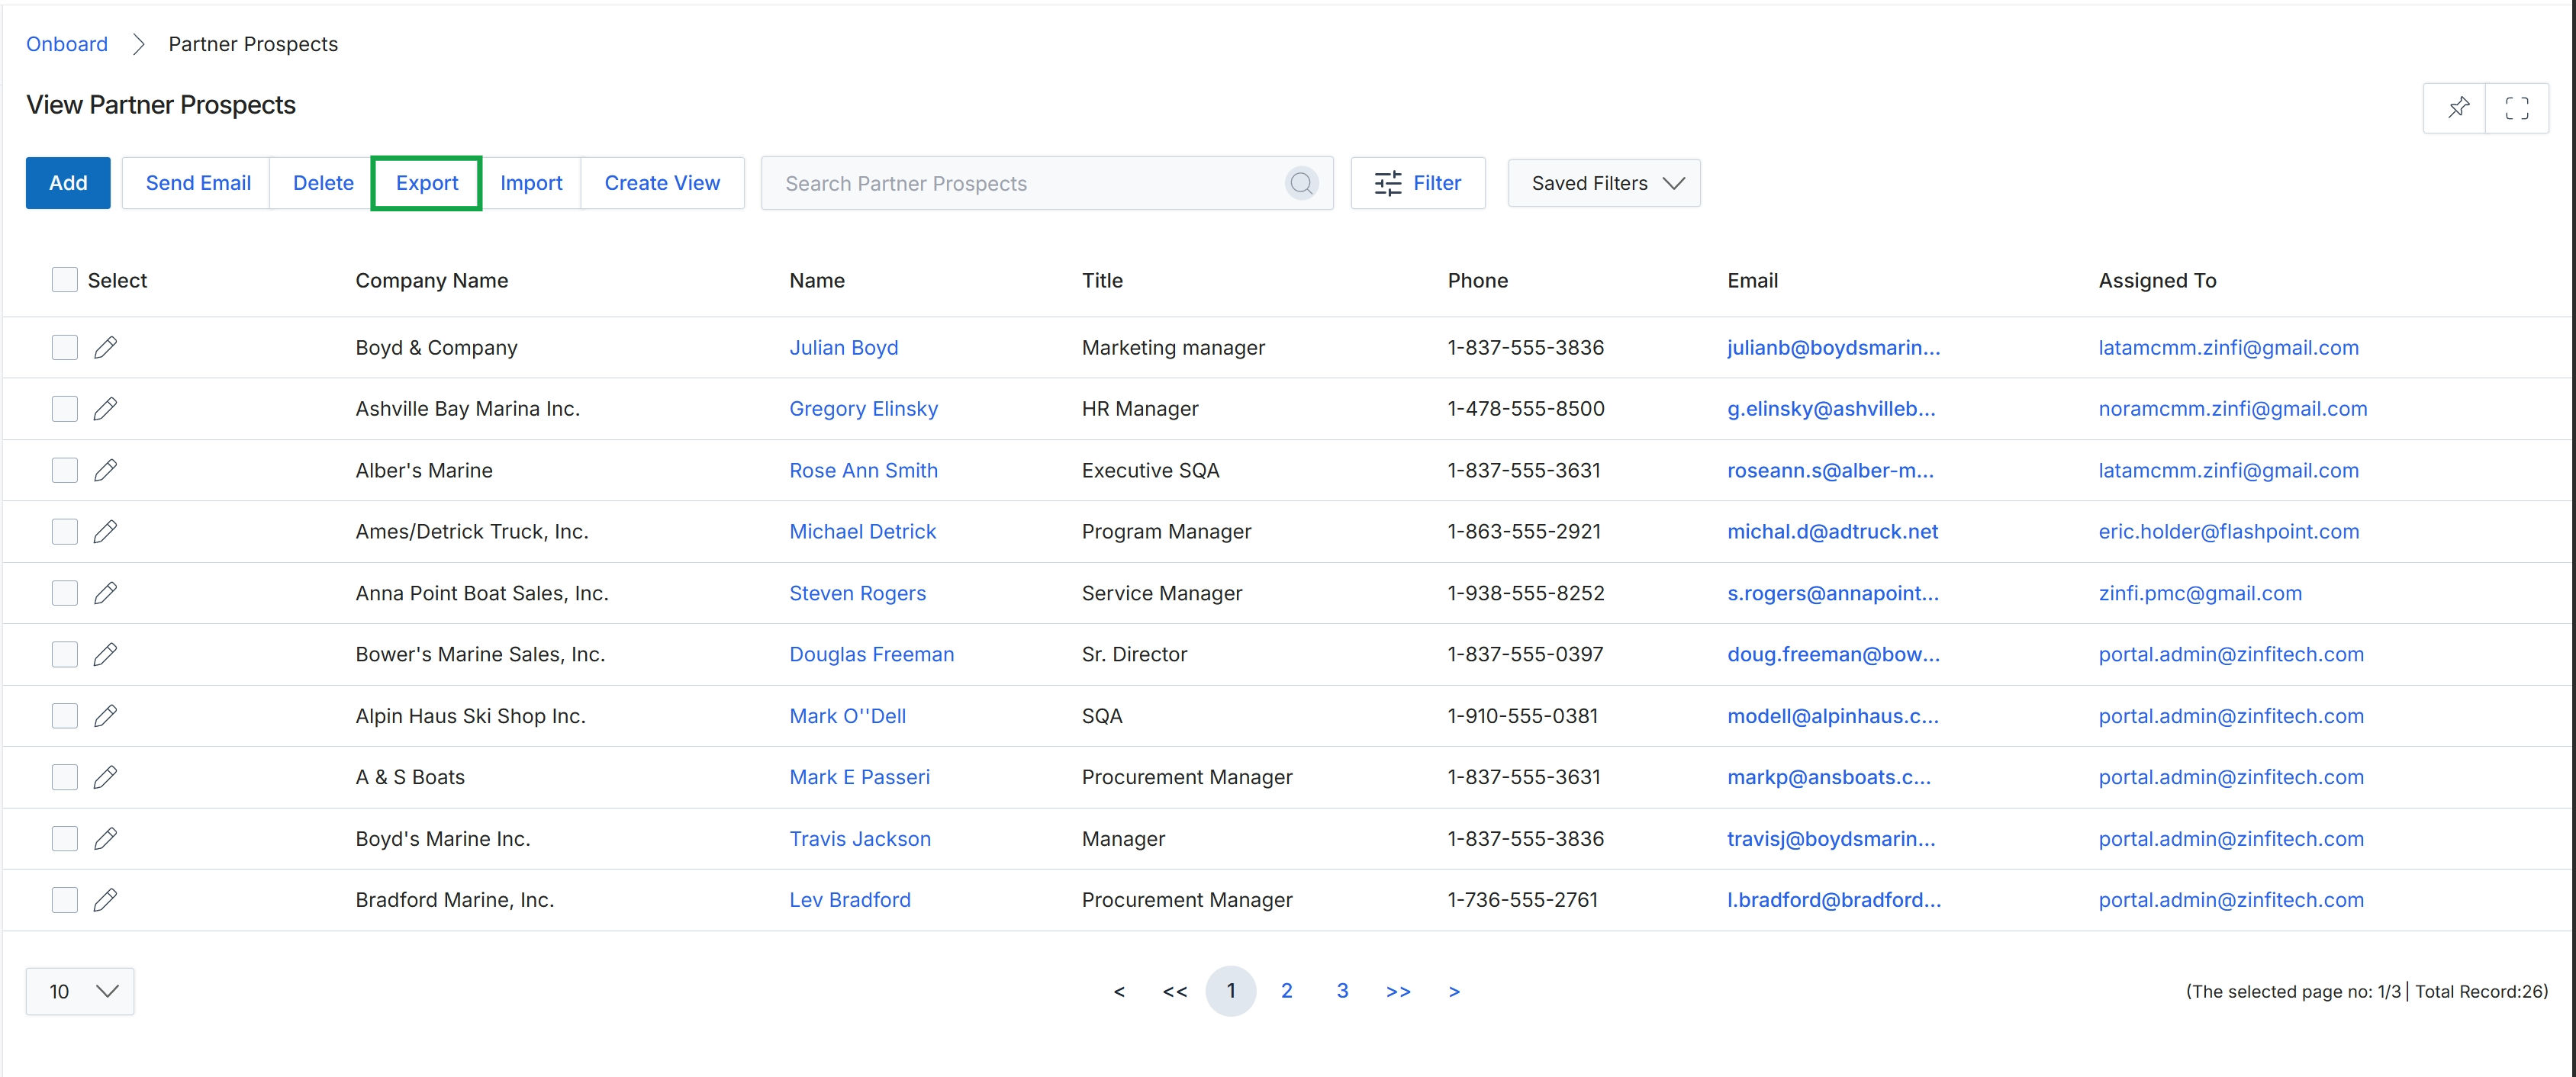Edit Alber's Marine row pencil icon
Image resolution: width=2576 pixels, height=1077 pixels.
tap(105, 470)
